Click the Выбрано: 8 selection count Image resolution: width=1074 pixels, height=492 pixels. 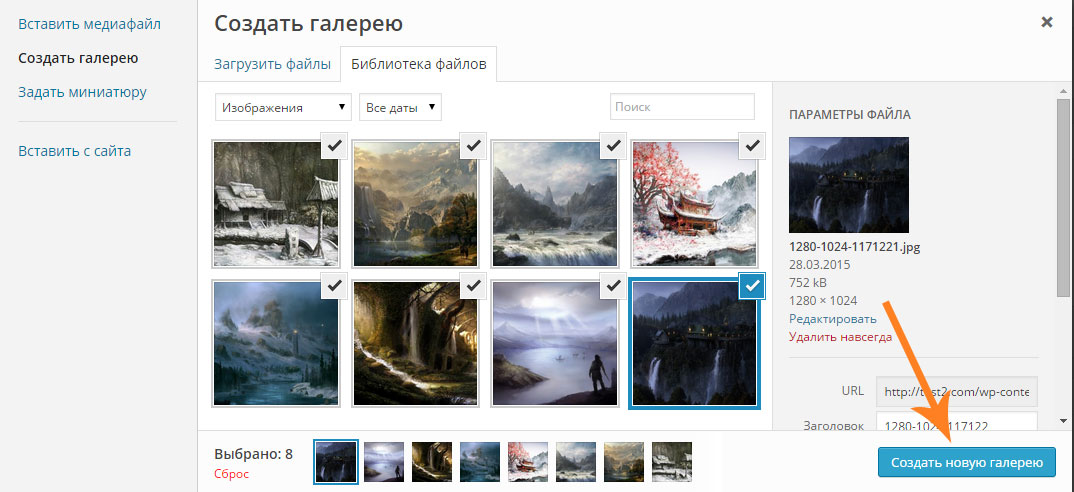(x=253, y=454)
